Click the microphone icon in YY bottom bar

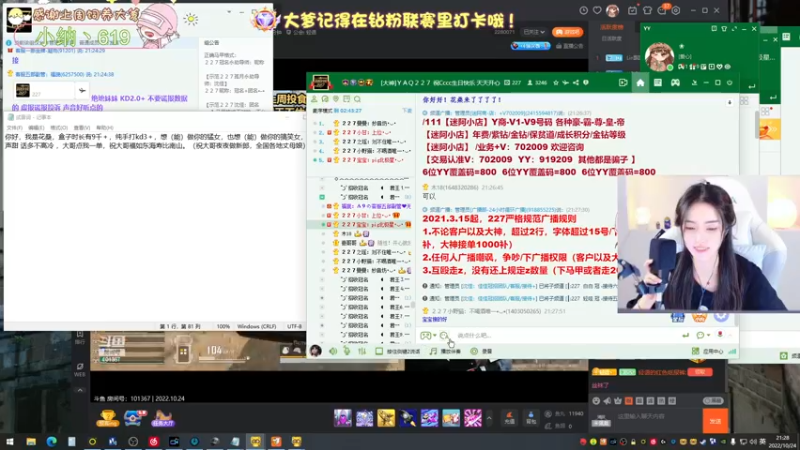click(347, 351)
